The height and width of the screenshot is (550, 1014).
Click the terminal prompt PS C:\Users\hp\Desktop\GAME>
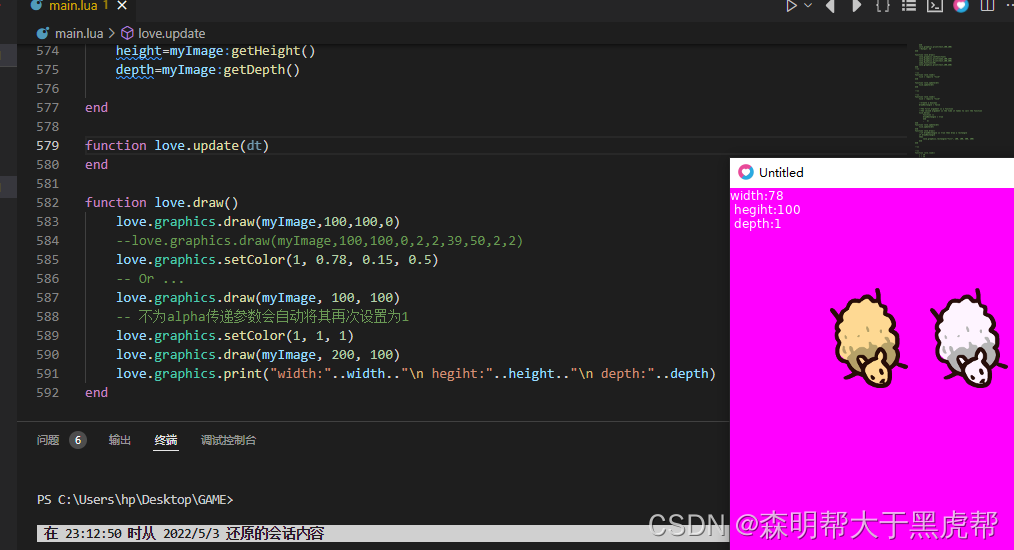(135, 500)
